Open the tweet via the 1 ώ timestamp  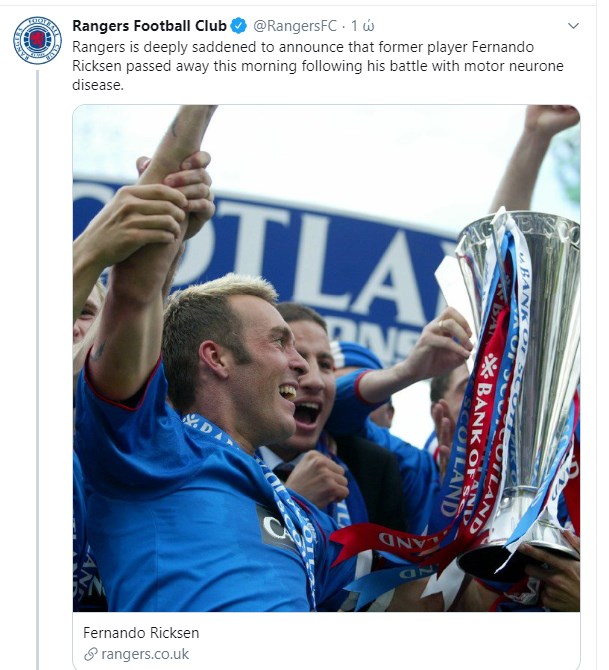click(362, 26)
